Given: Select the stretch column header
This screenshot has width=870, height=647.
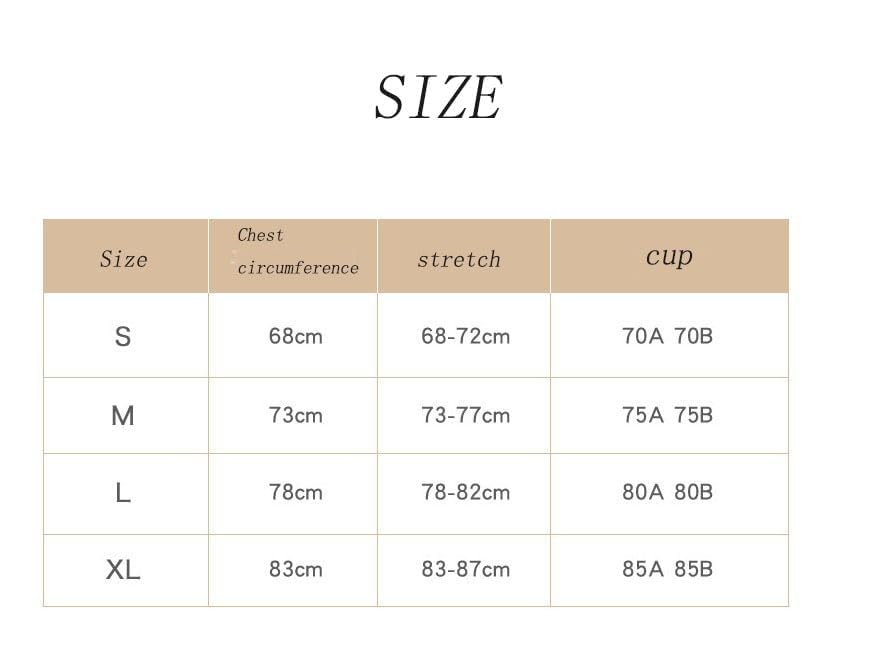Looking at the screenshot, I should tap(459, 259).
